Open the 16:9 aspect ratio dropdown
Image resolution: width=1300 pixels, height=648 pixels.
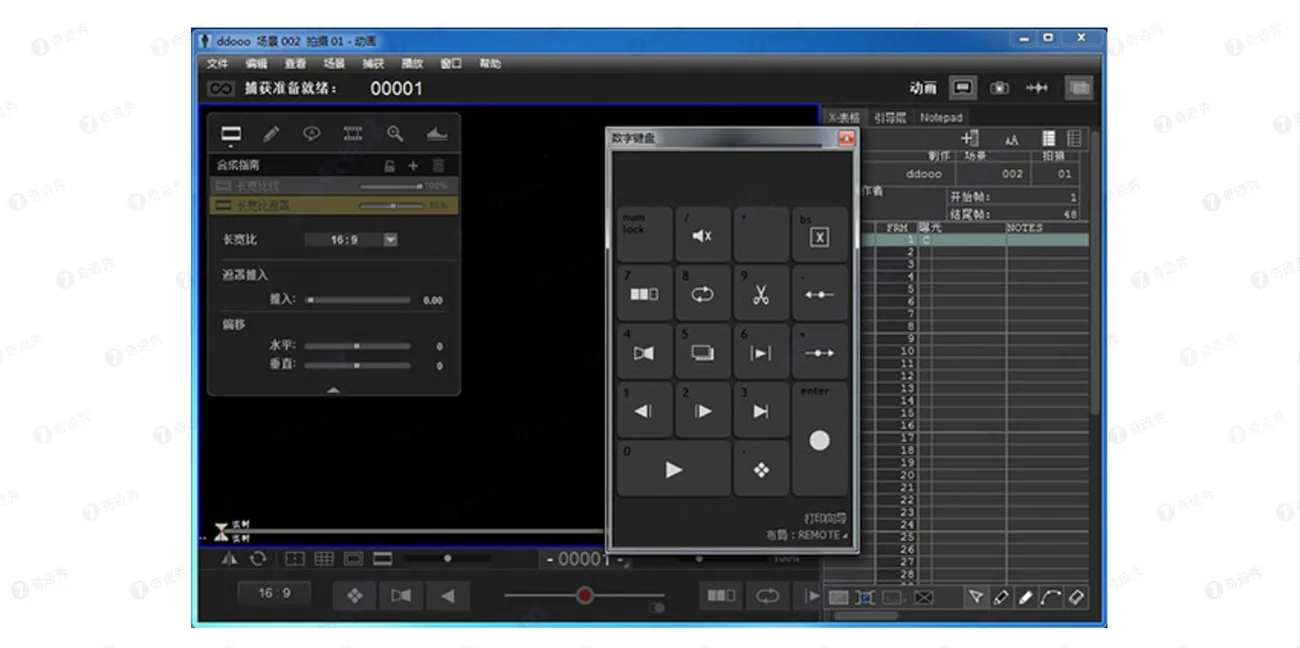(x=390, y=239)
